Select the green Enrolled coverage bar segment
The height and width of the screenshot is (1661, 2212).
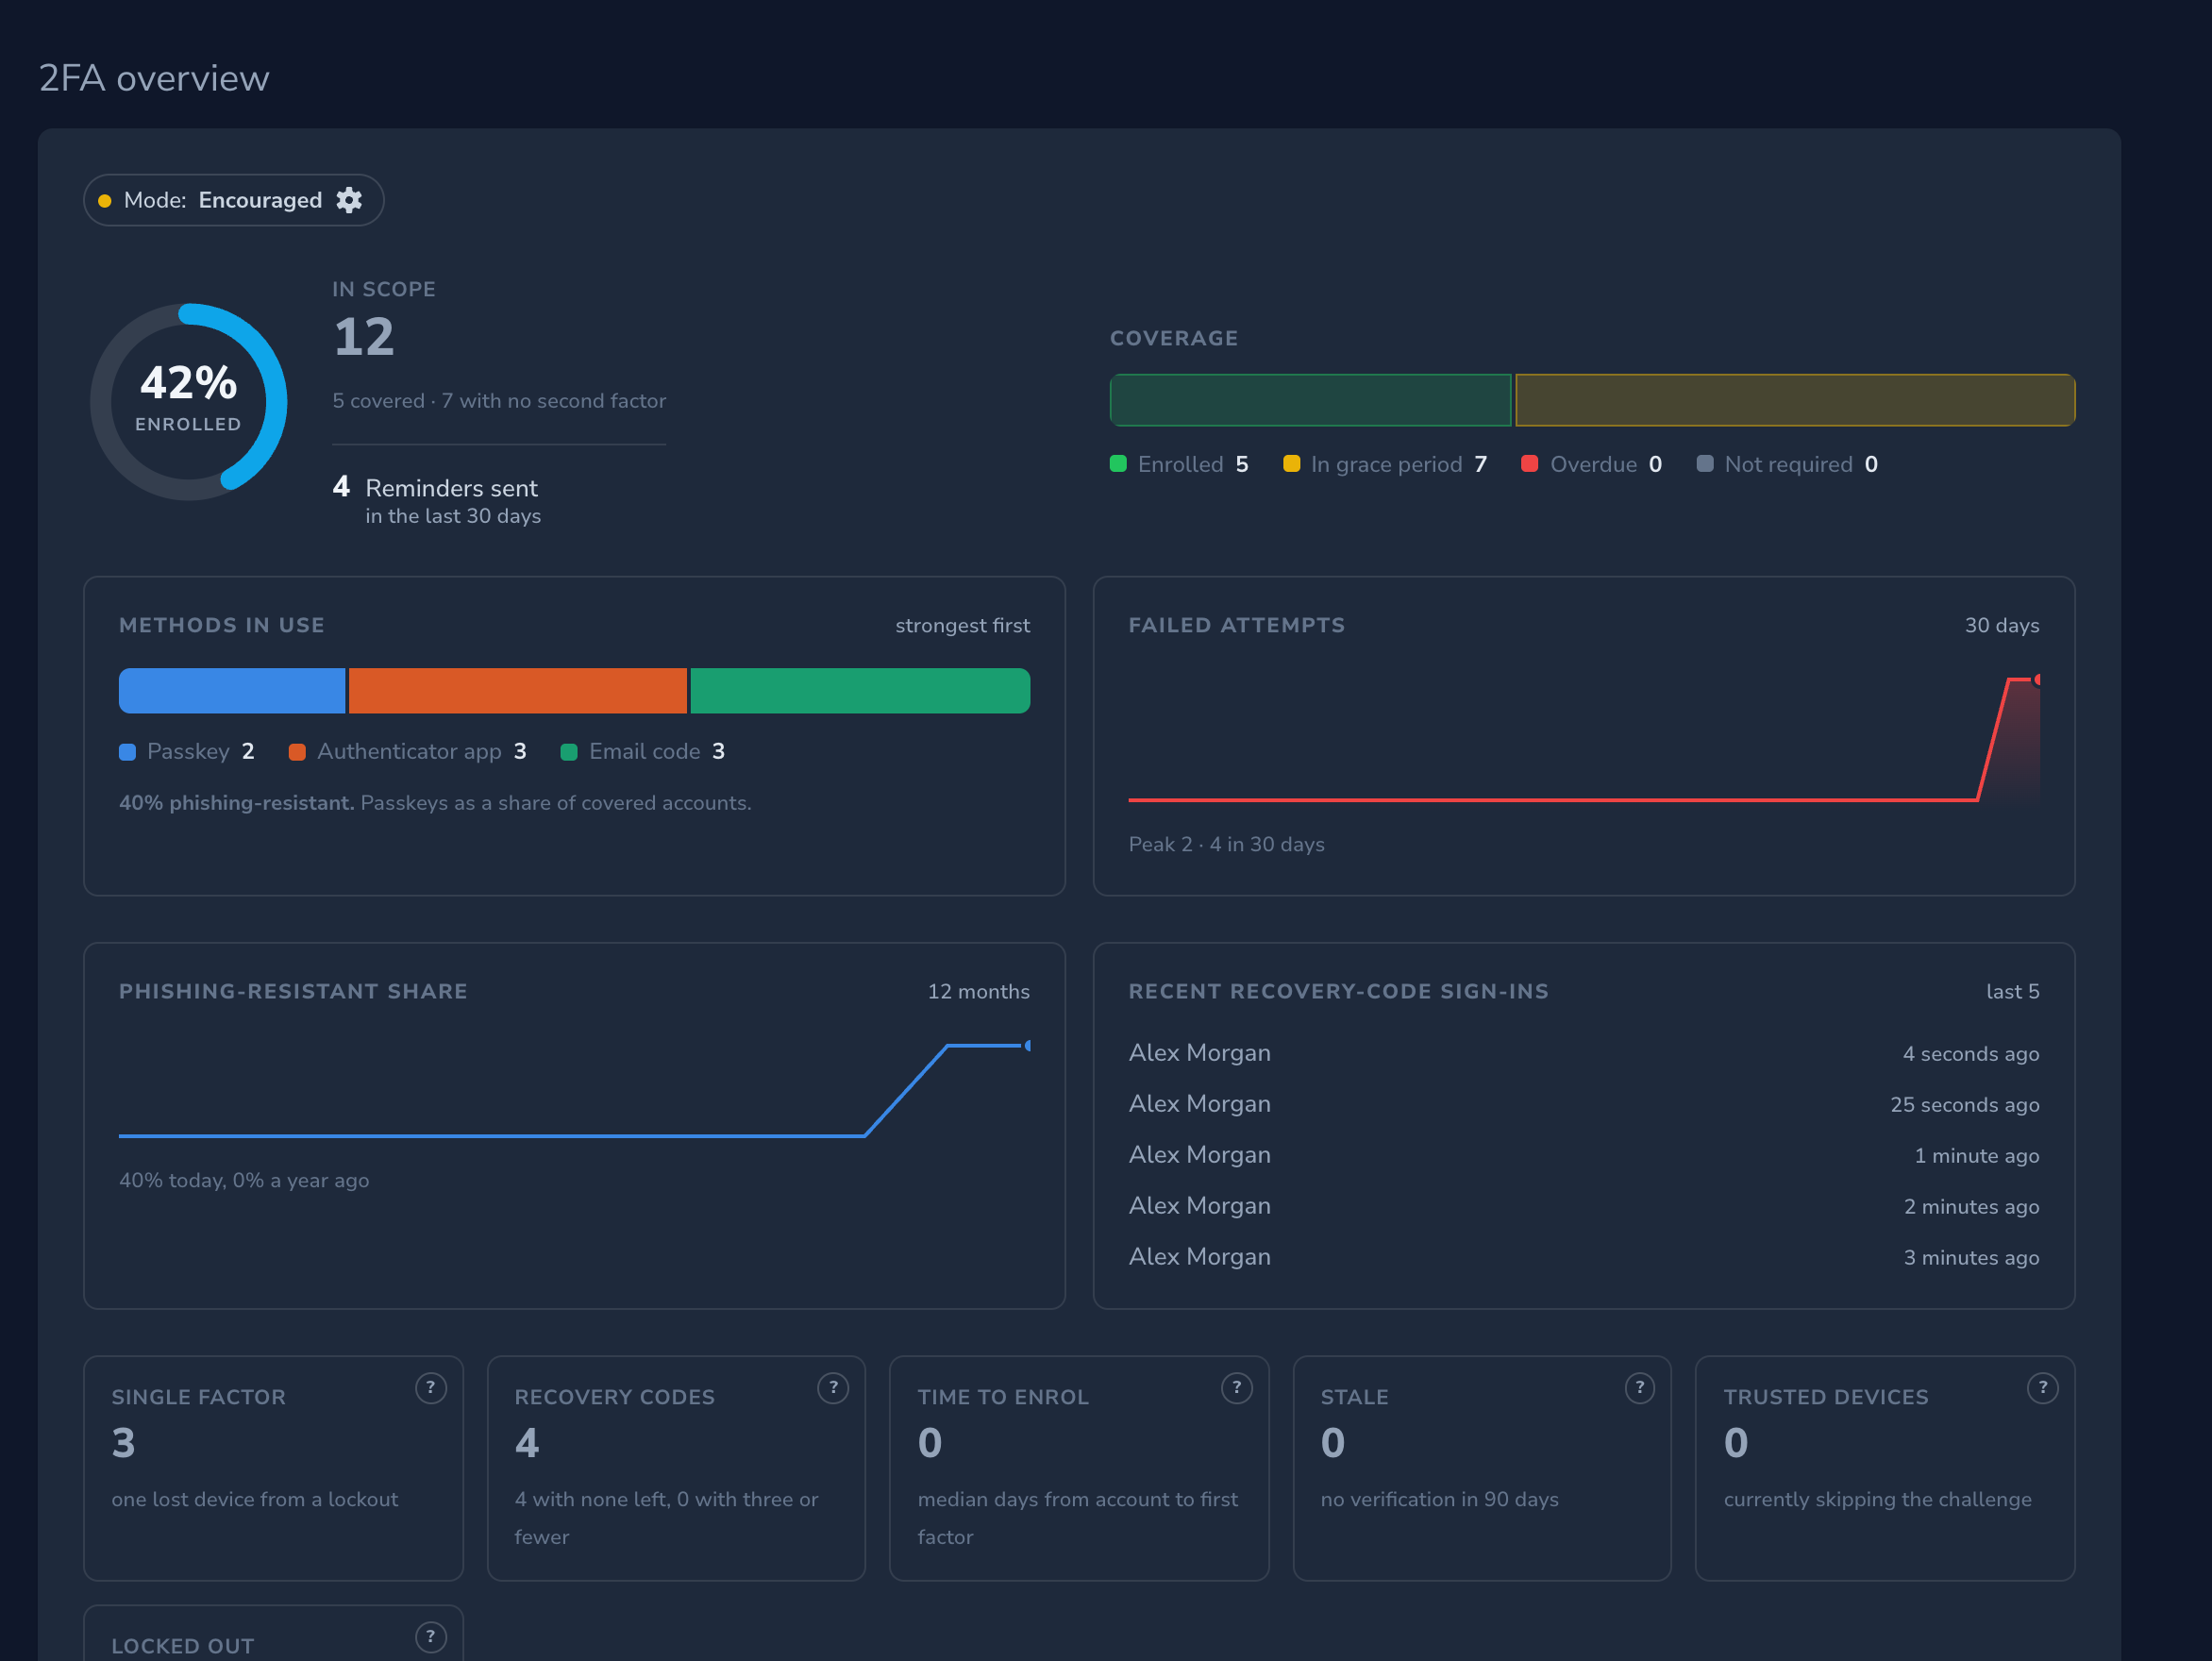[1311, 400]
